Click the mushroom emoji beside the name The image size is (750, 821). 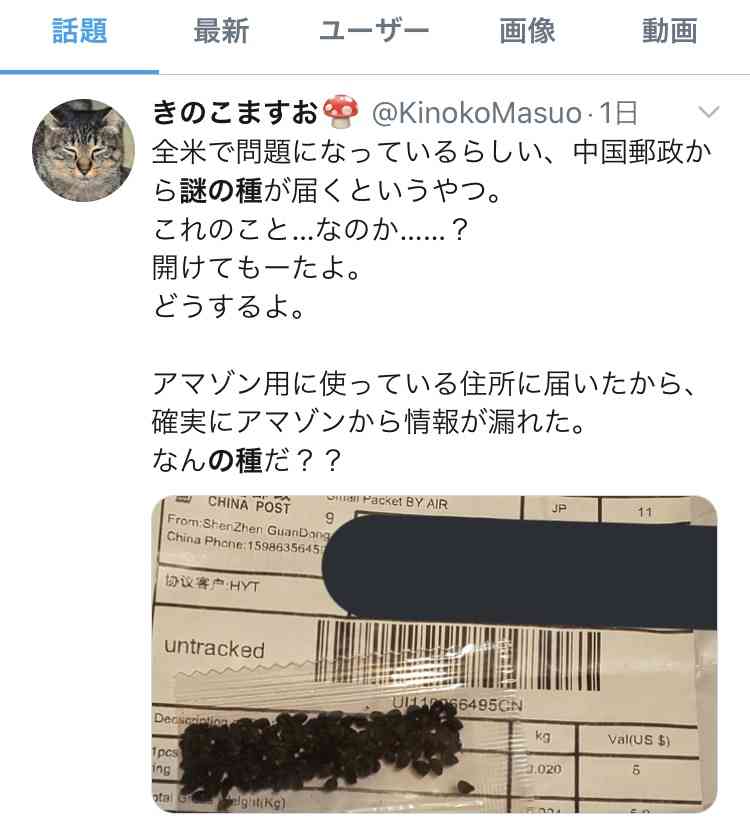pyautogui.click(x=340, y=112)
